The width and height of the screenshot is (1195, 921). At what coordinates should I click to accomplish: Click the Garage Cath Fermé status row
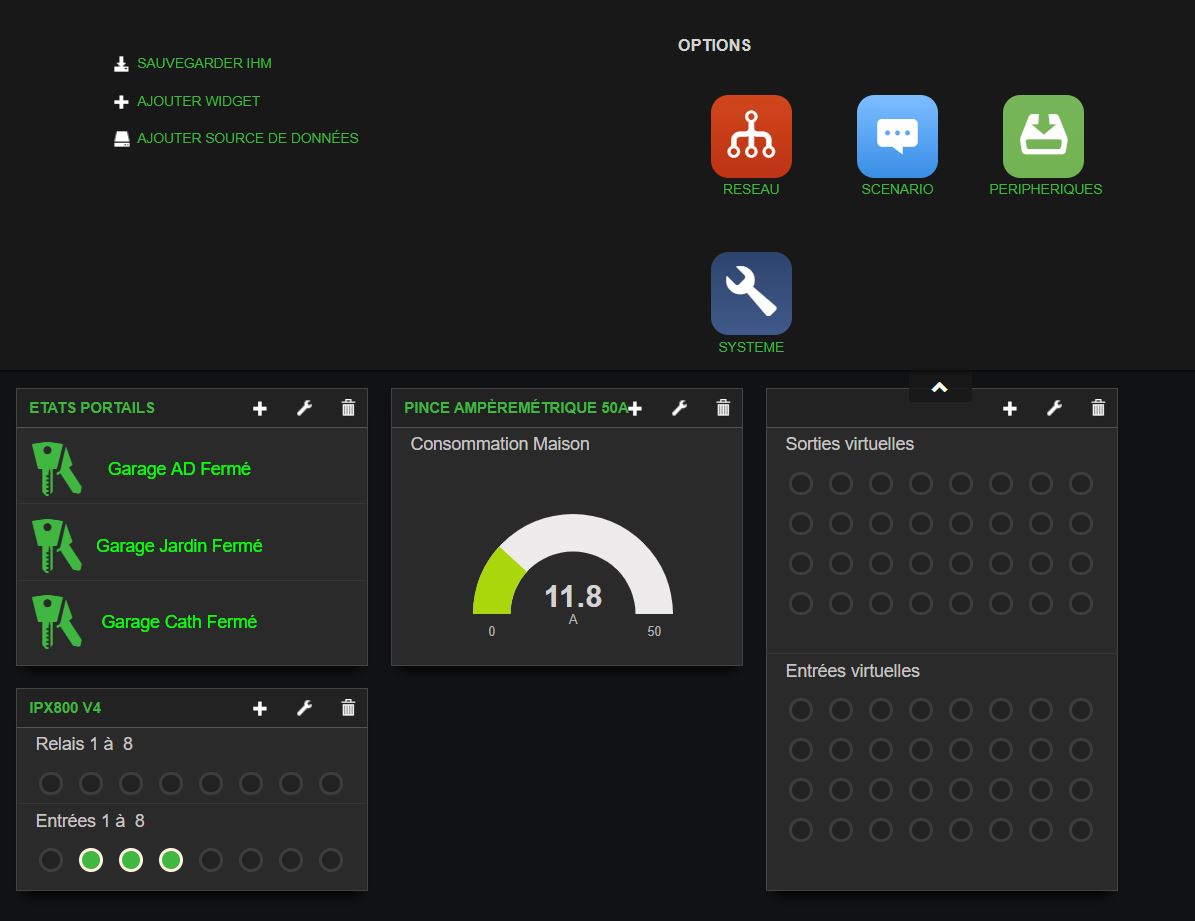point(179,622)
